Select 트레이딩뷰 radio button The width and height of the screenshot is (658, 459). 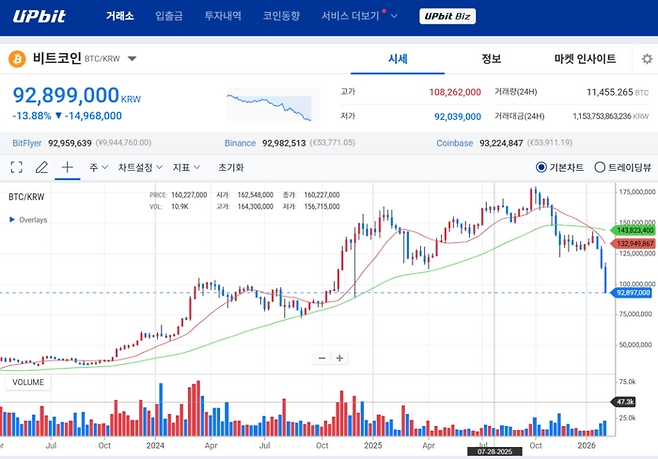(599, 167)
